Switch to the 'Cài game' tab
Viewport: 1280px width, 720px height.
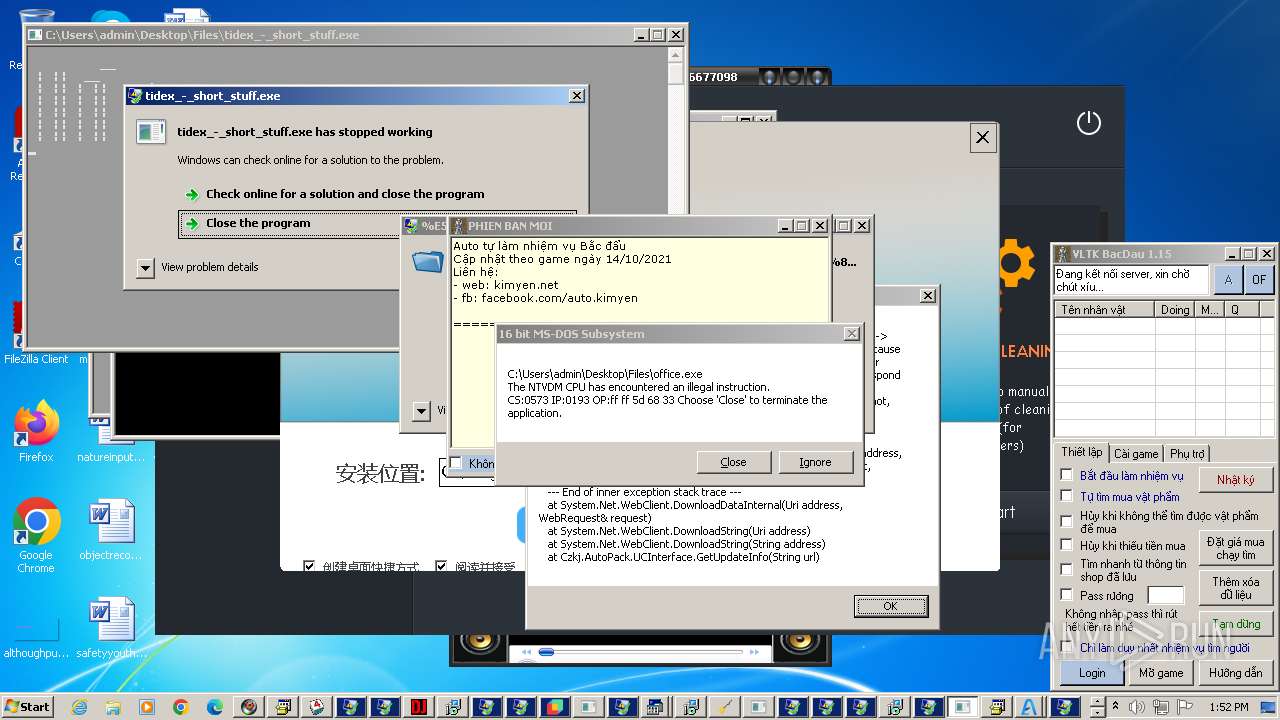point(1136,453)
